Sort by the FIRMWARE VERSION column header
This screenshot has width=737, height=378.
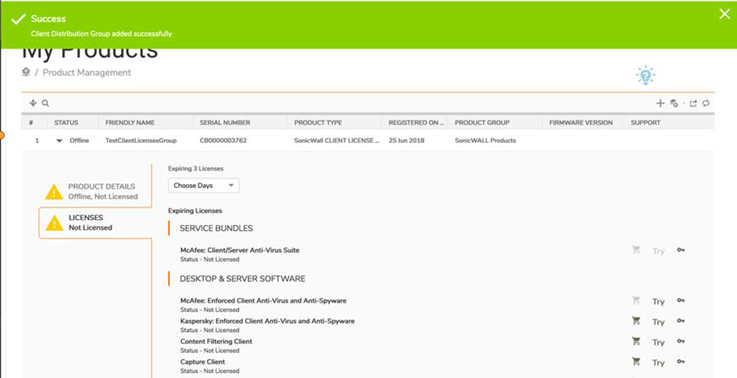point(581,122)
